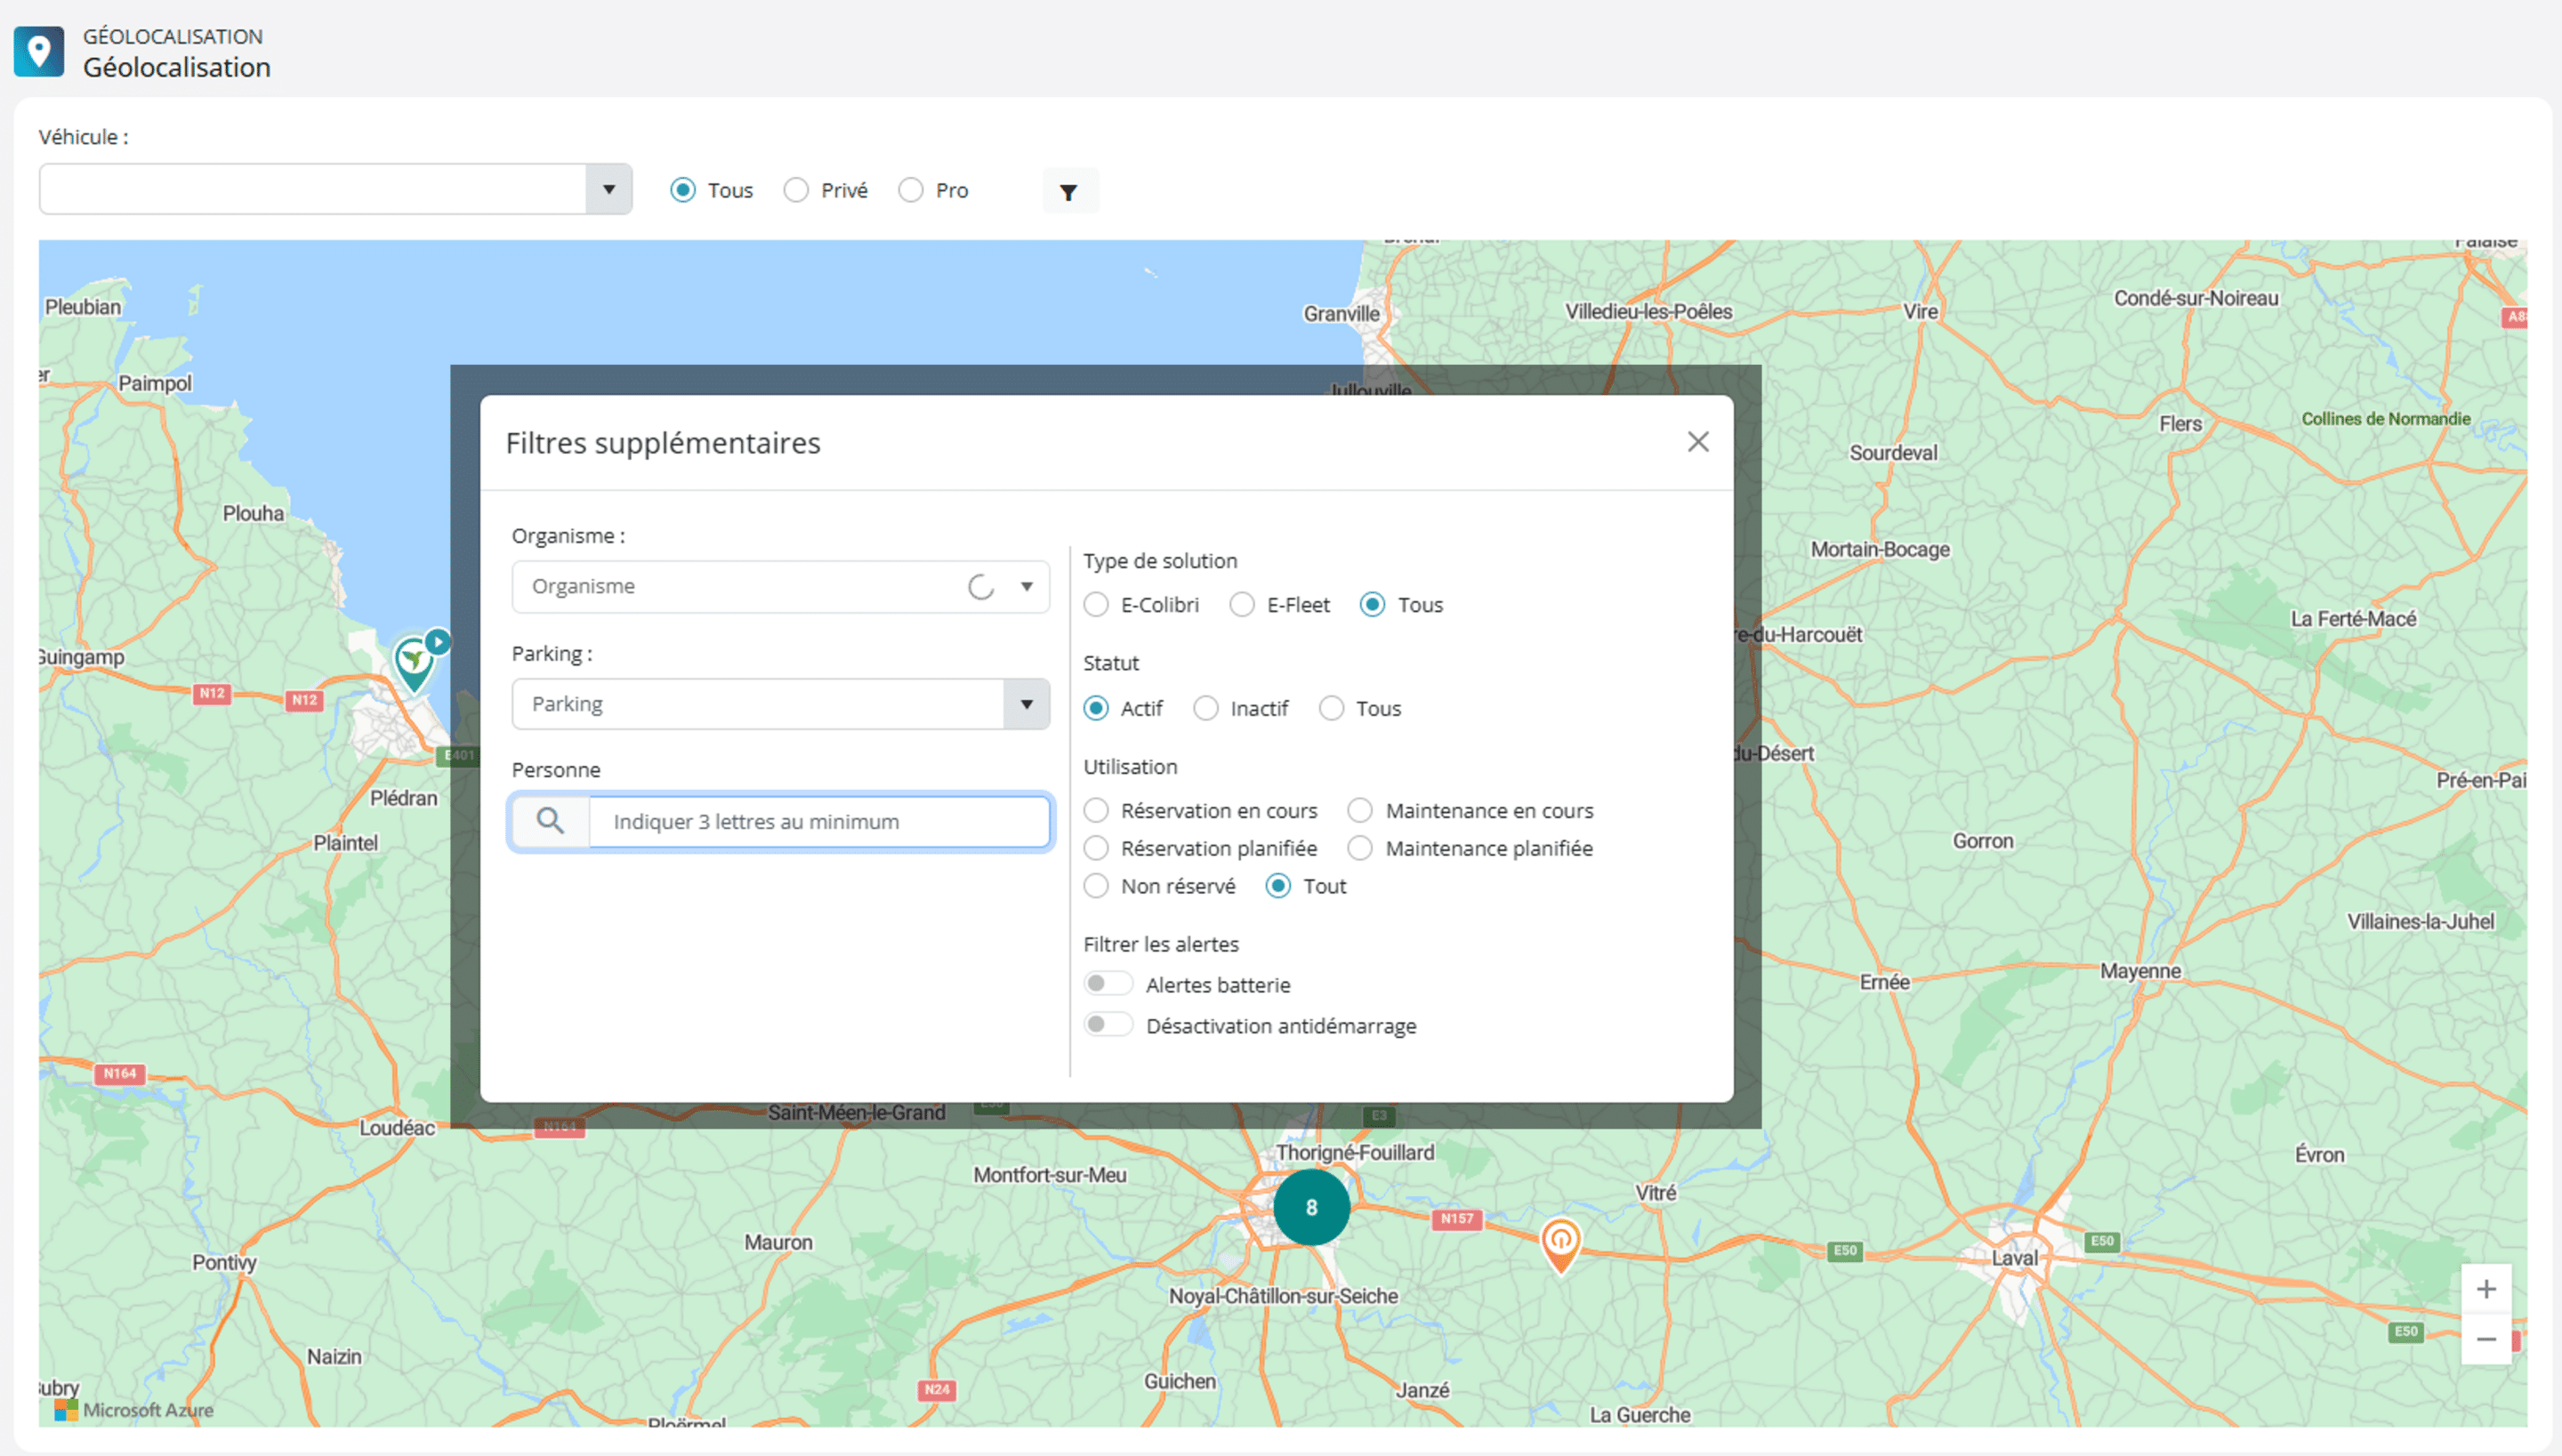
Task: Click the Mortain-Bocage map label
Action: click(1880, 550)
